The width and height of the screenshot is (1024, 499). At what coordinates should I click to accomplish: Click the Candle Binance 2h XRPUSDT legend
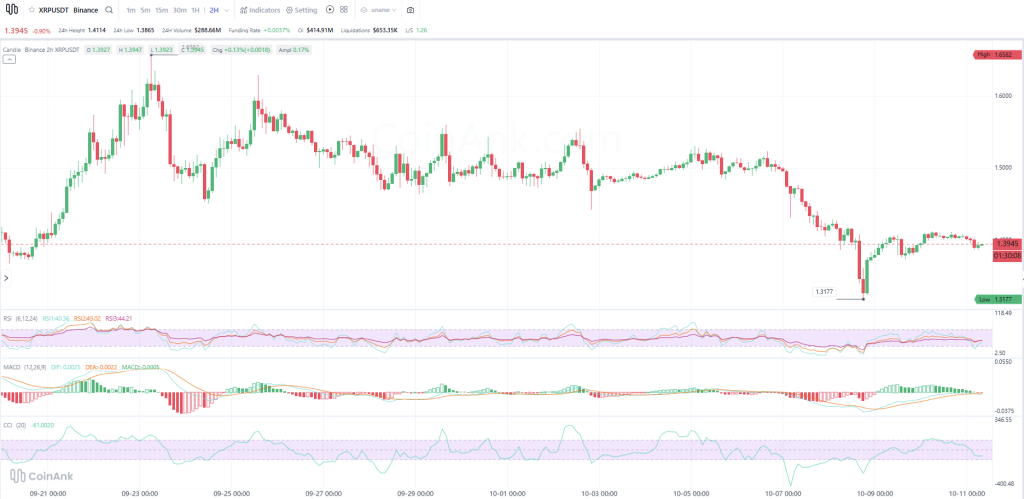coord(41,50)
